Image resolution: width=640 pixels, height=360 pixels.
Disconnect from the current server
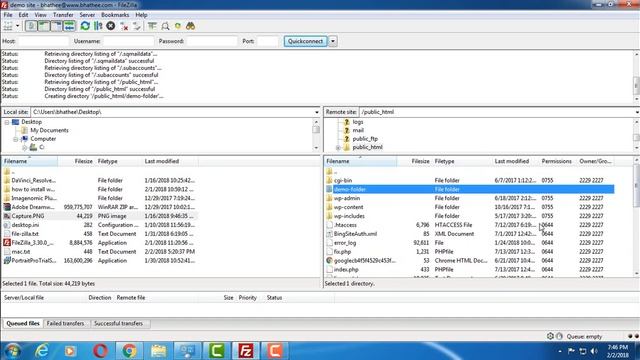124,26
